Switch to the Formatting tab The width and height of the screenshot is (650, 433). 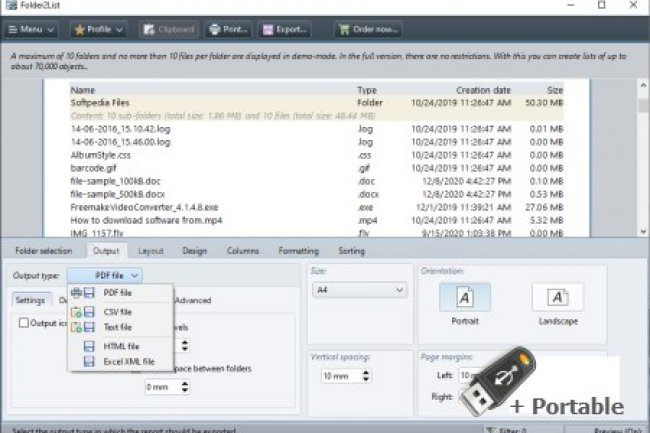click(x=298, y=251)
